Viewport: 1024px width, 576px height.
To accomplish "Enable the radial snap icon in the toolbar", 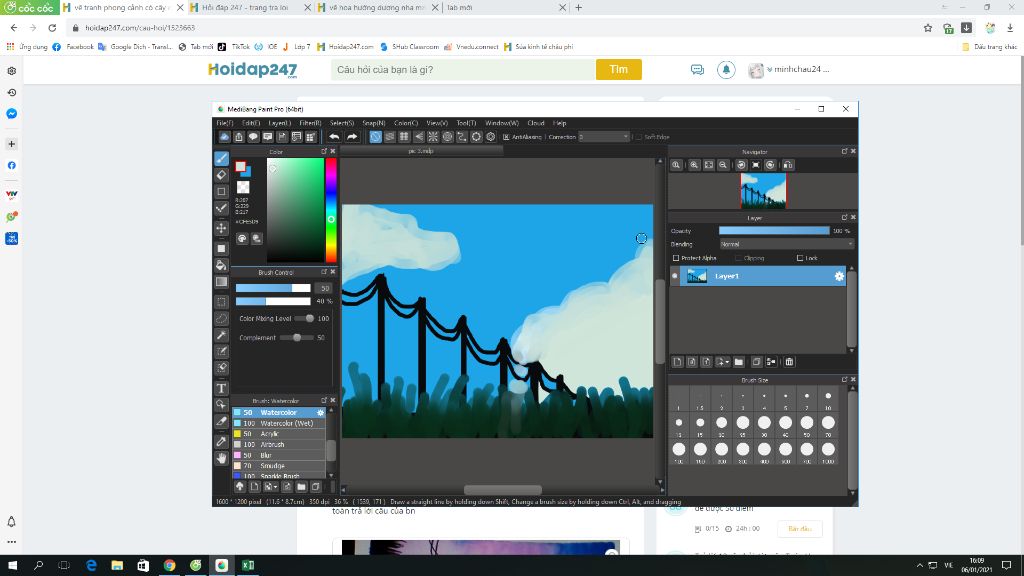I will click(433, 137).
